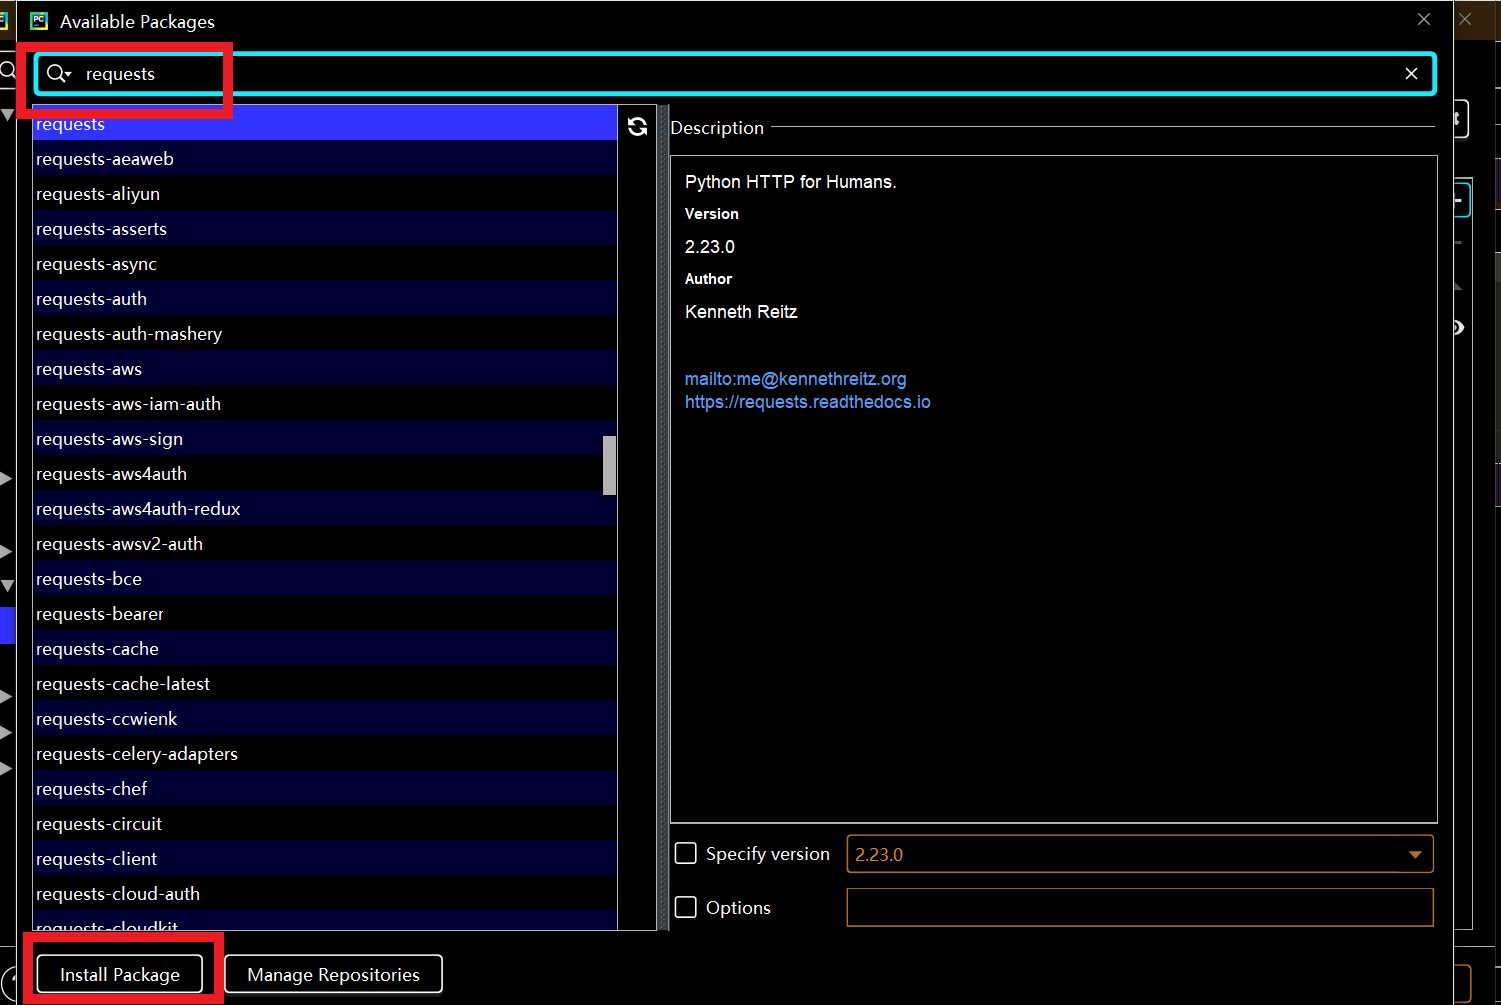Select requests-cache-latest in the list

point(325,684)
